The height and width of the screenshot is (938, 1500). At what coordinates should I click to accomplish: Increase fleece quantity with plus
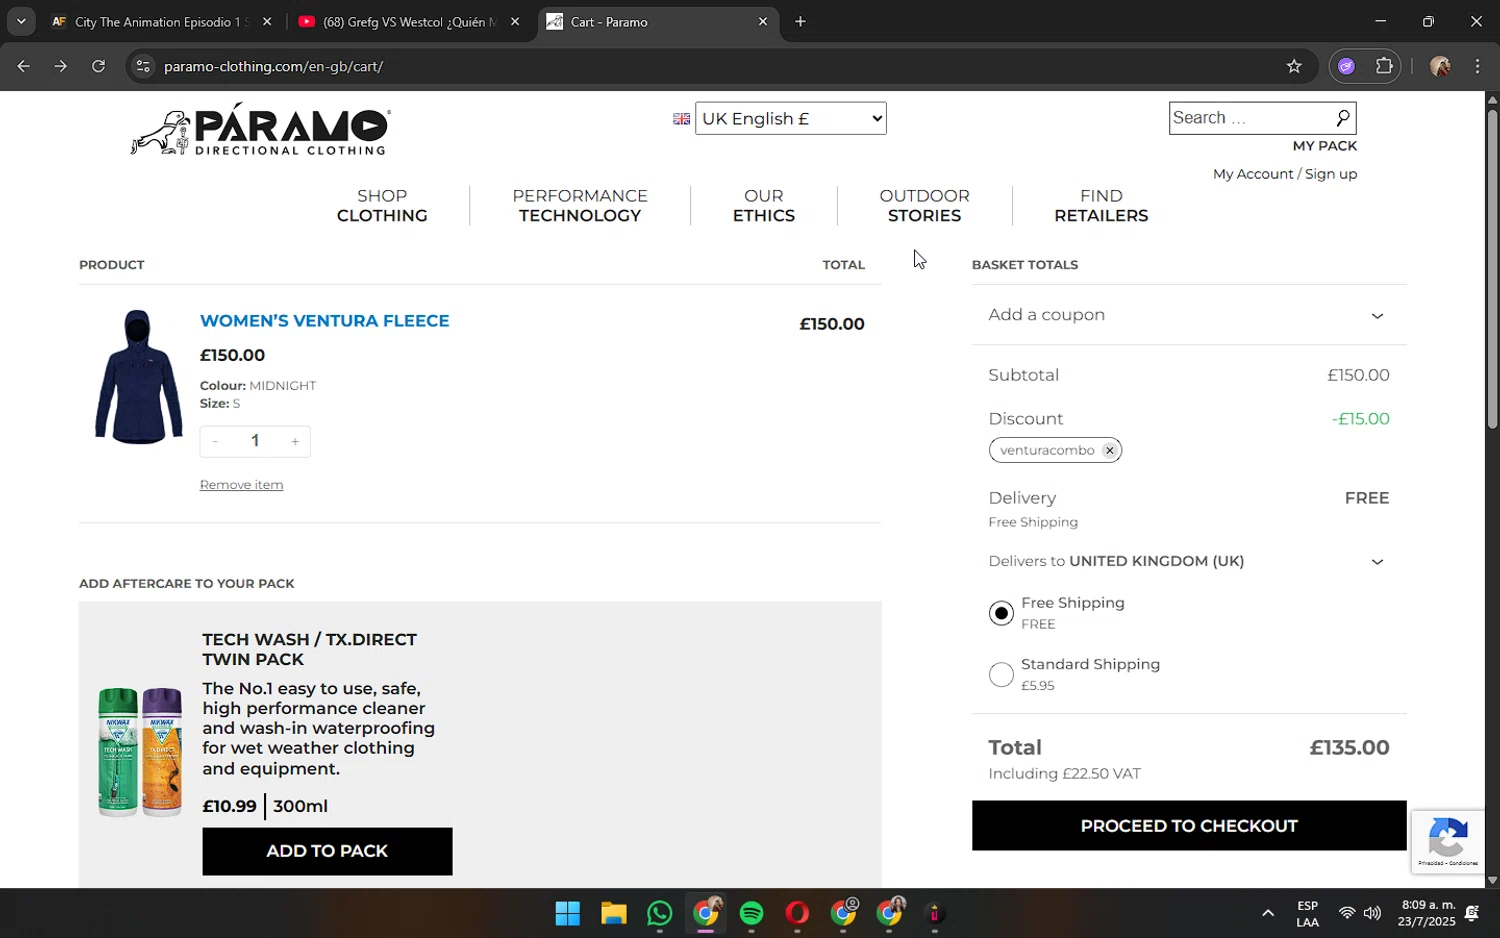[295, 441]
